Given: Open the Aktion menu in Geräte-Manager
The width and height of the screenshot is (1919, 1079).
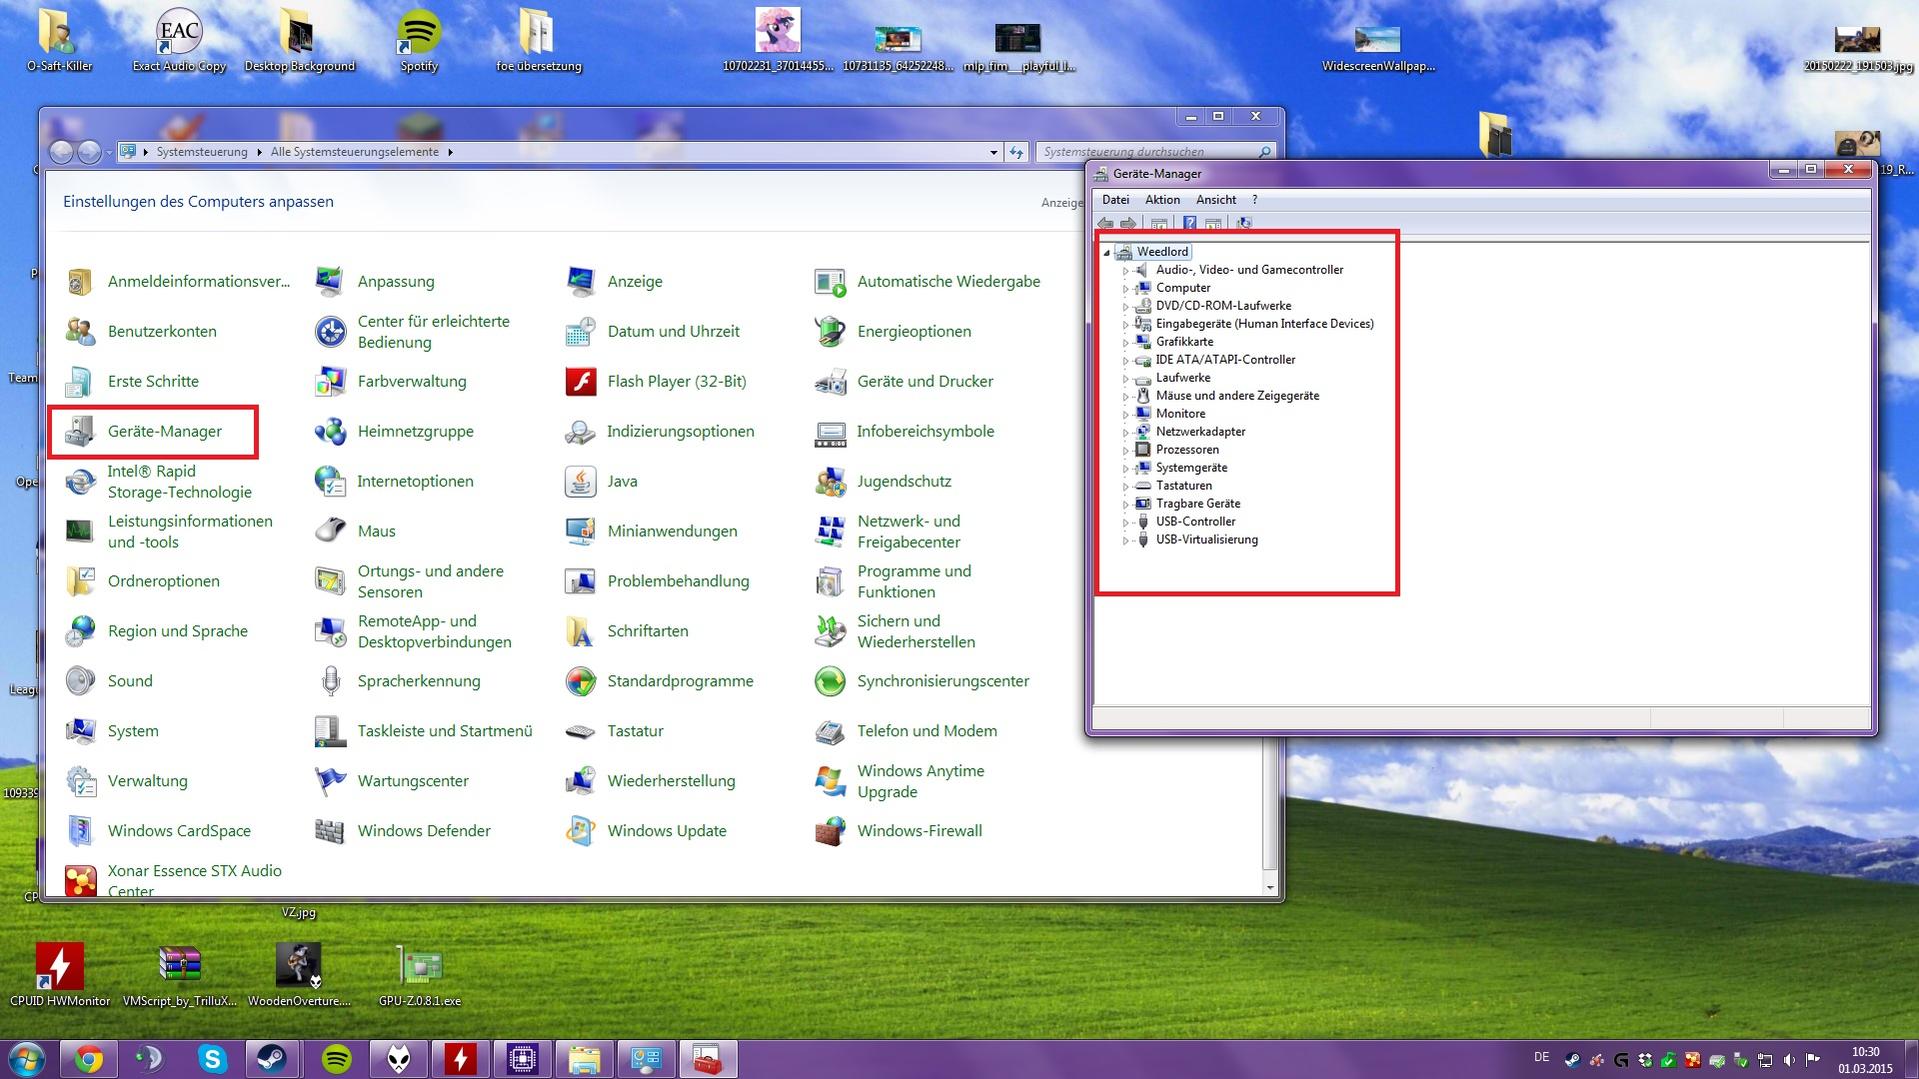Looking at the screenshot, I should coord(1162,200).
